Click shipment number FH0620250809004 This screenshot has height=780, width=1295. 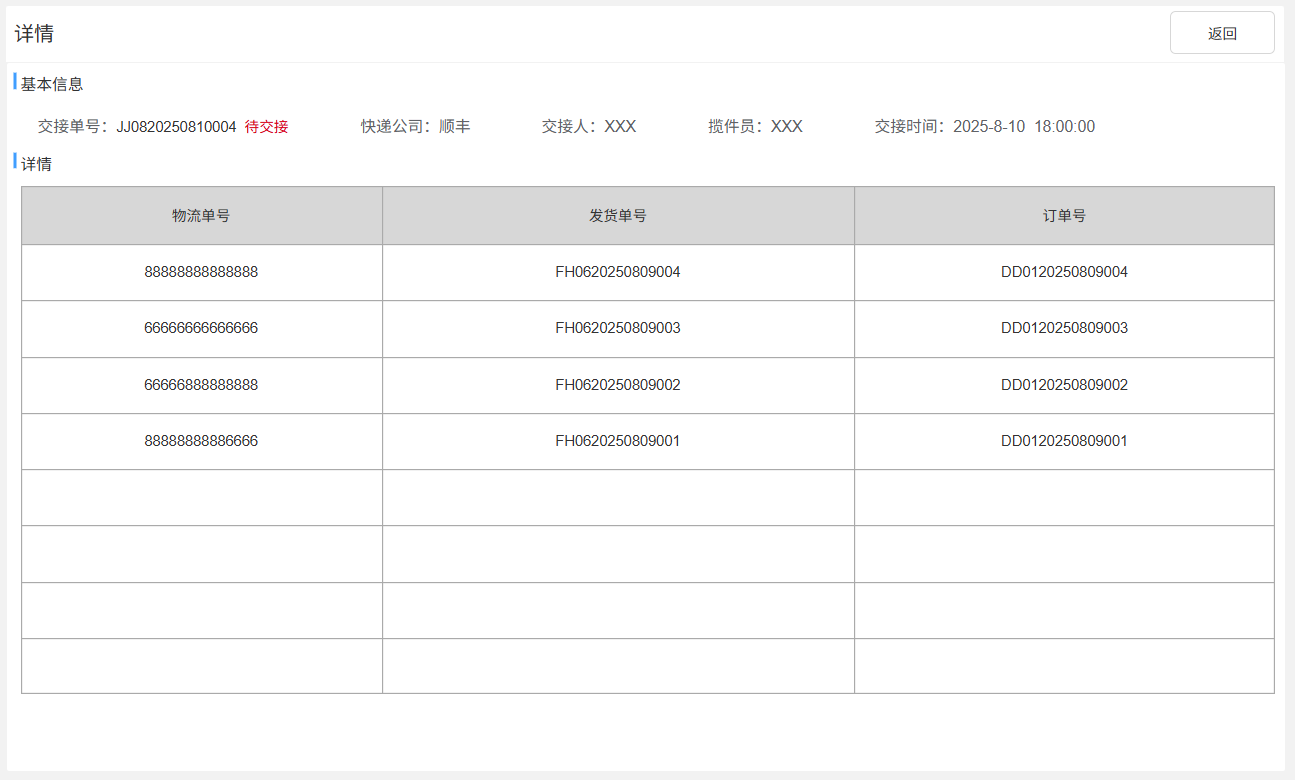618,272
